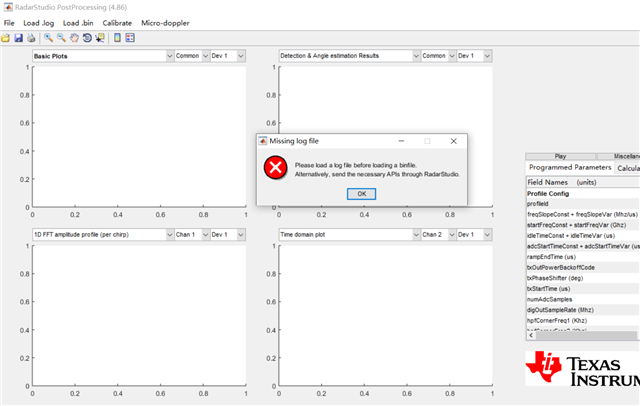Click the Open file folder icon

pyautogui.click(x=5, y=38)
